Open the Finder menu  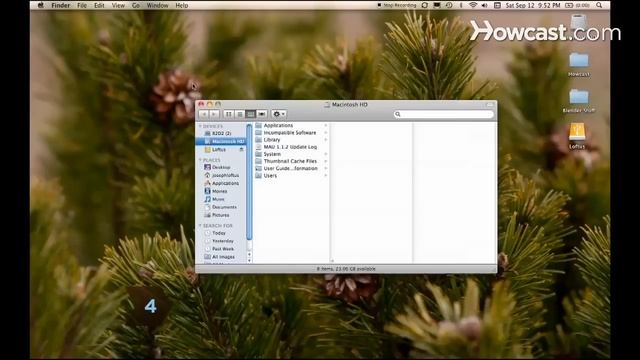60,5
